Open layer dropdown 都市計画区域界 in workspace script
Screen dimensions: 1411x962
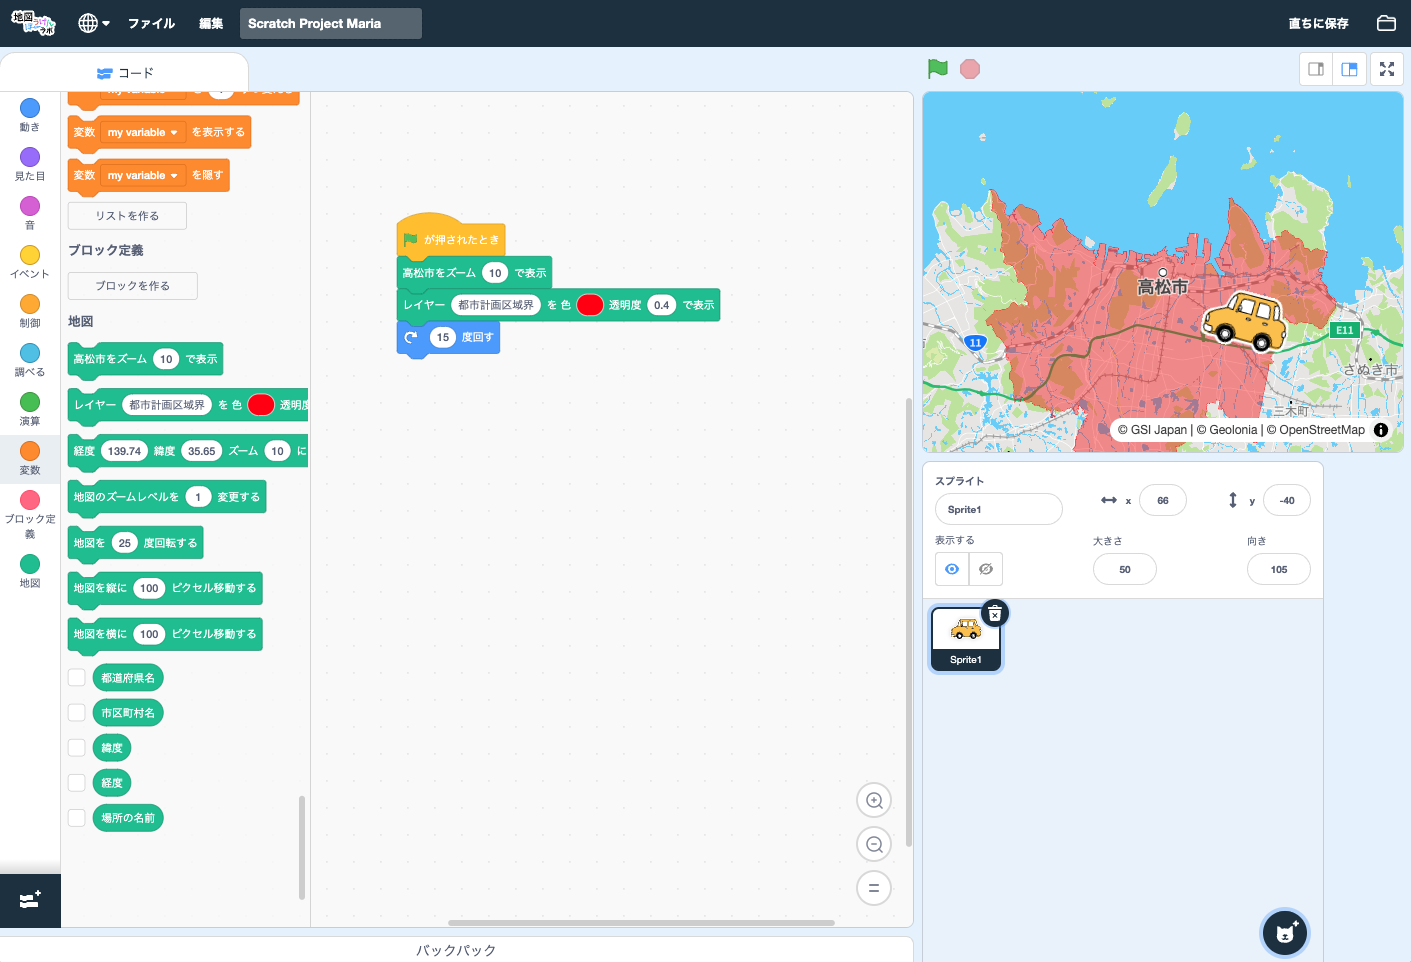[495, 305]
